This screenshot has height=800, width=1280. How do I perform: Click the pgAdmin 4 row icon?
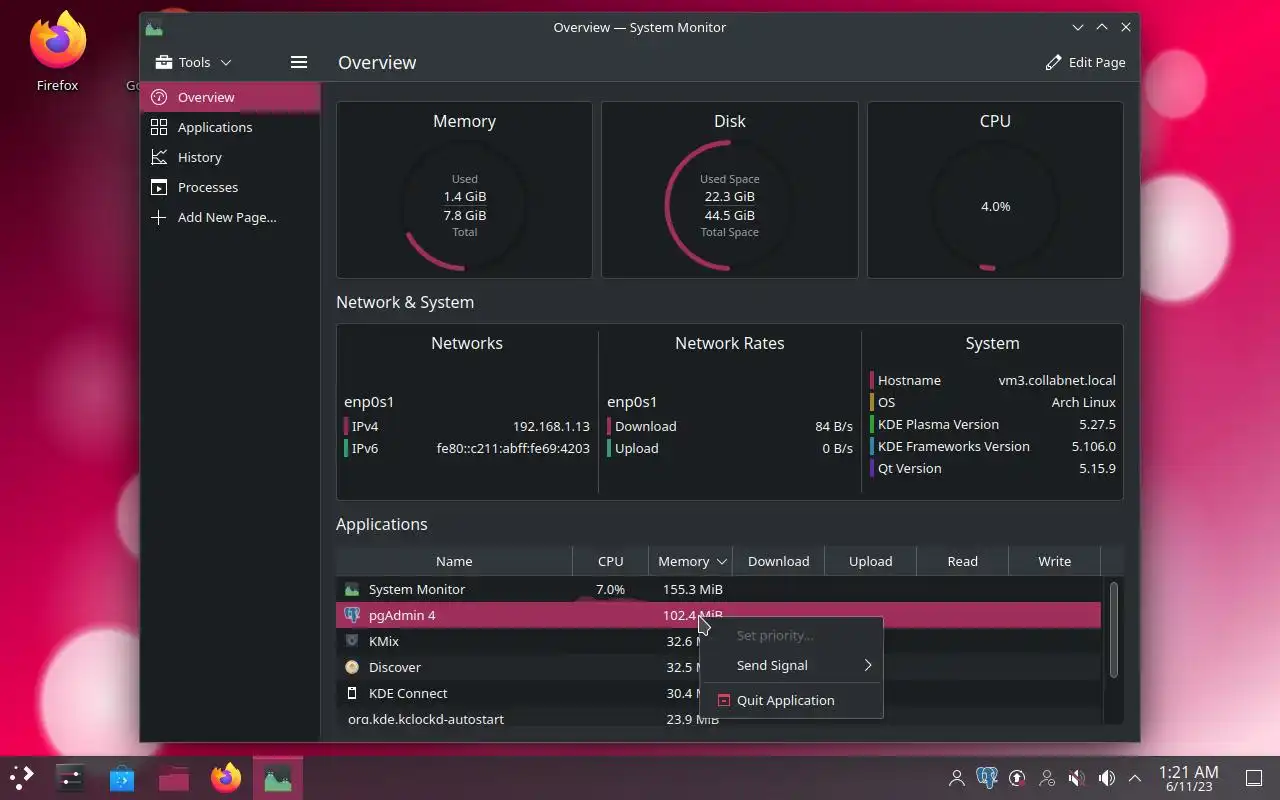coord(352,615)
